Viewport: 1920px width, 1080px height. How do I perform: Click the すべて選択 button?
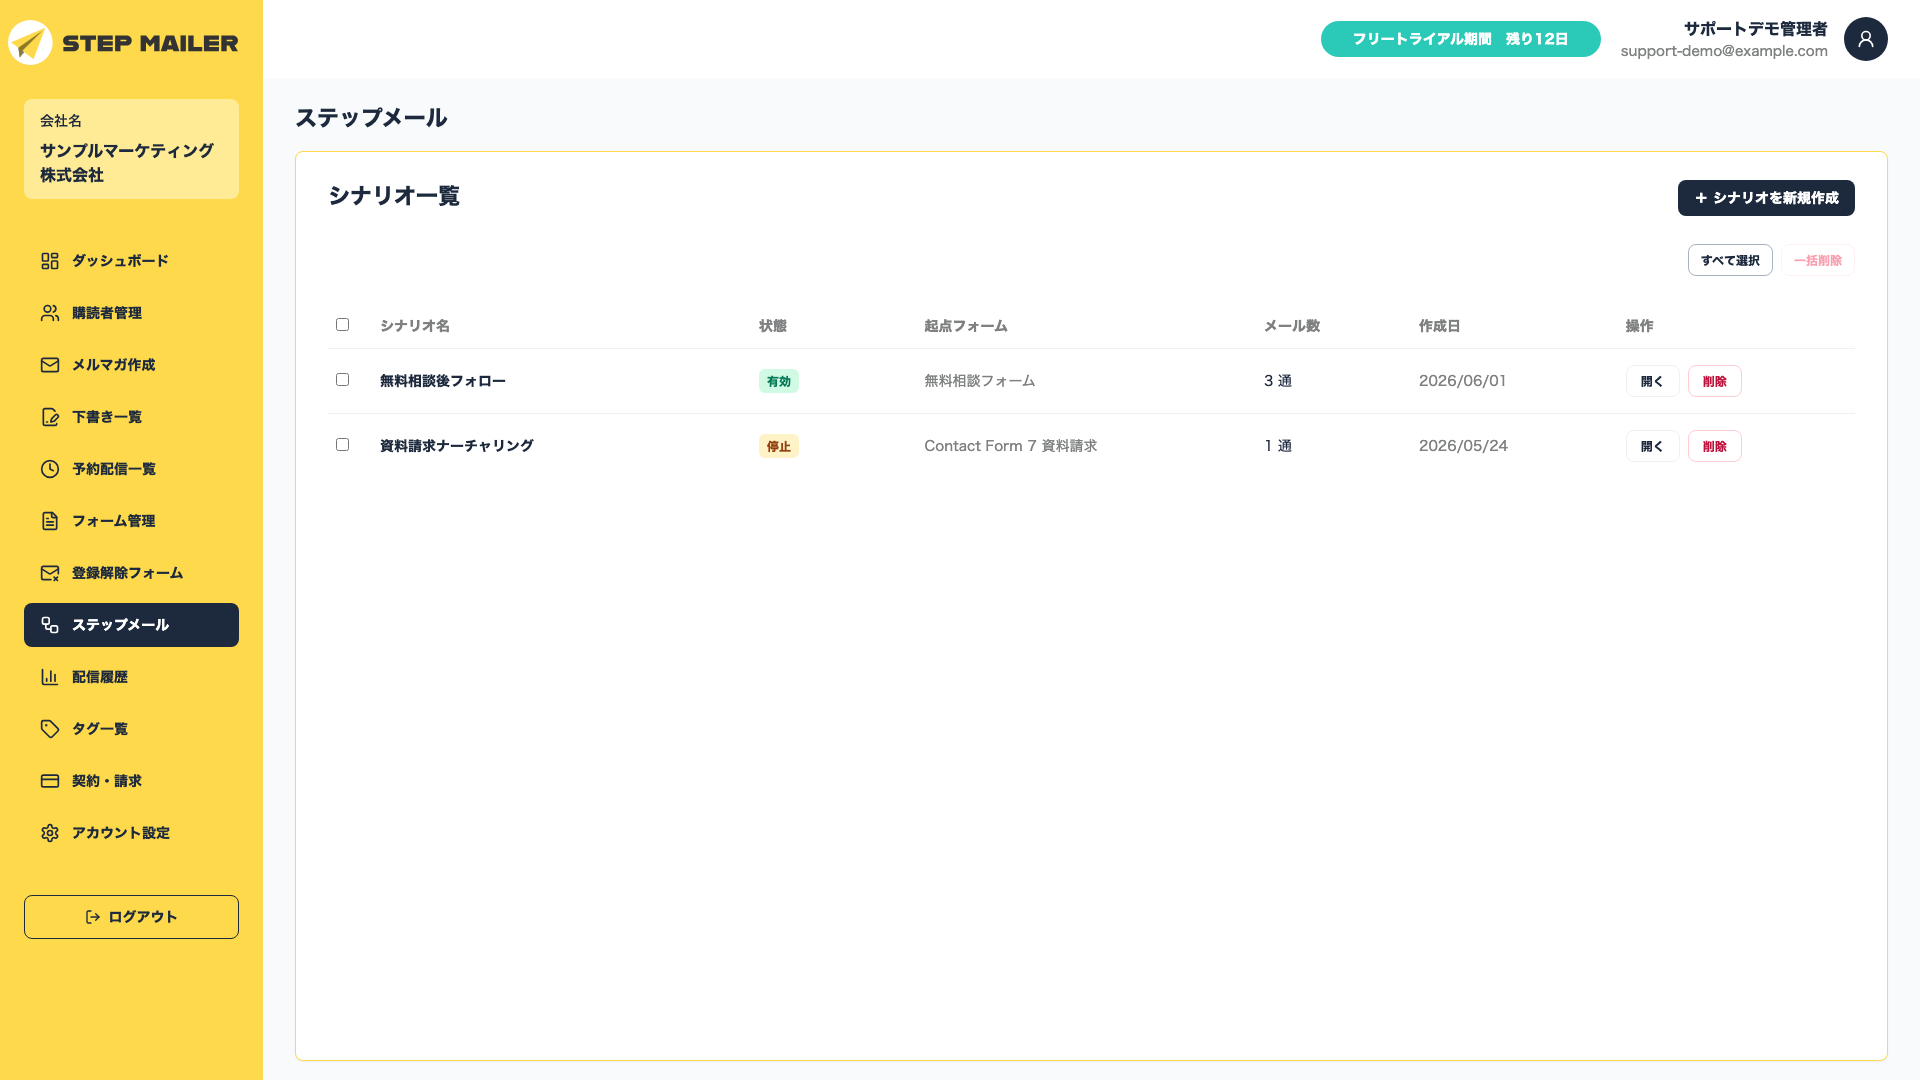point(1730,260)
